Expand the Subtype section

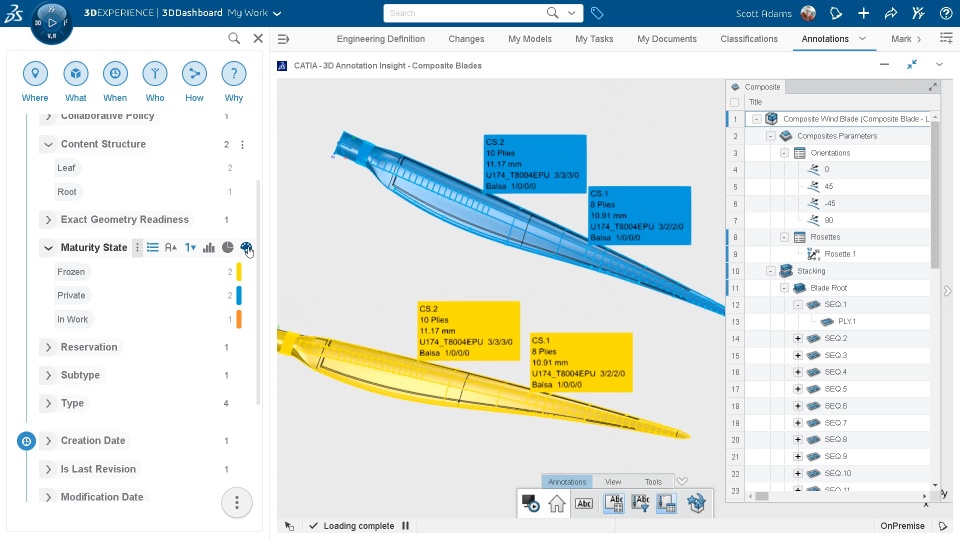tap(48, 375)
